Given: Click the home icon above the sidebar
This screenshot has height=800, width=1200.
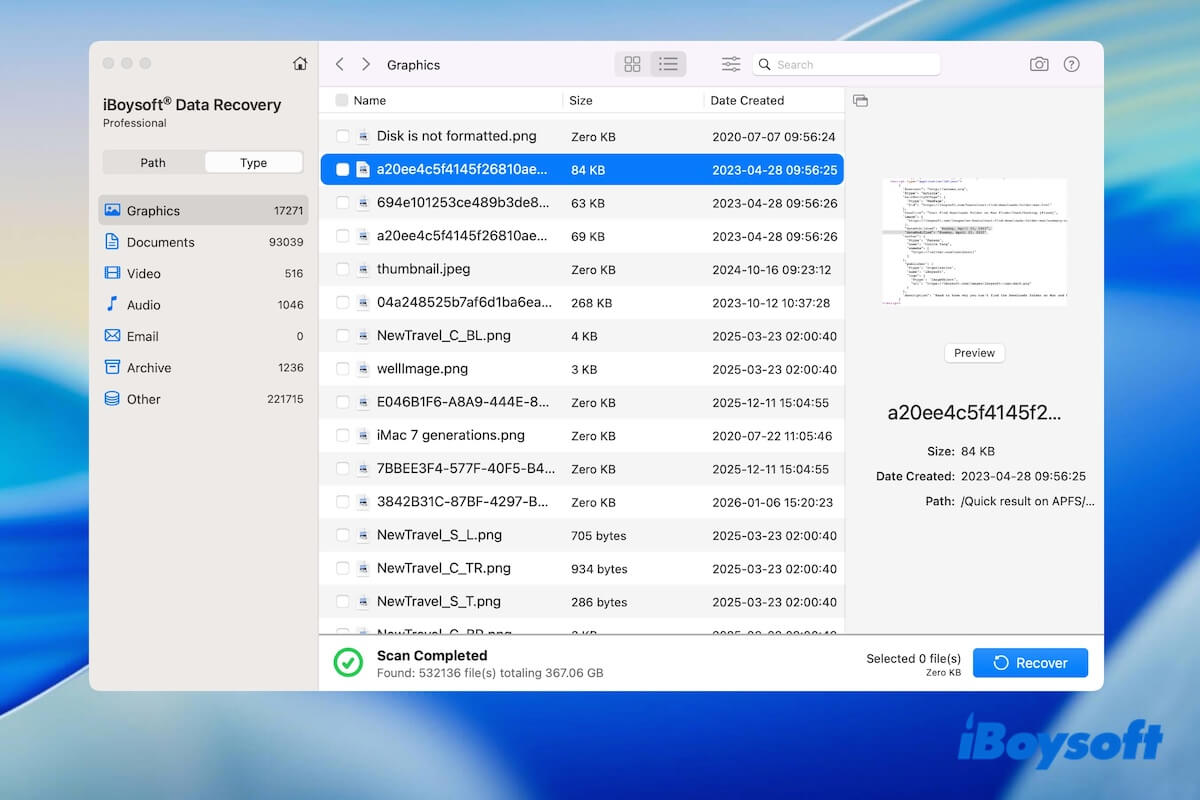Looking at the screenshot, I should [299, 62].
